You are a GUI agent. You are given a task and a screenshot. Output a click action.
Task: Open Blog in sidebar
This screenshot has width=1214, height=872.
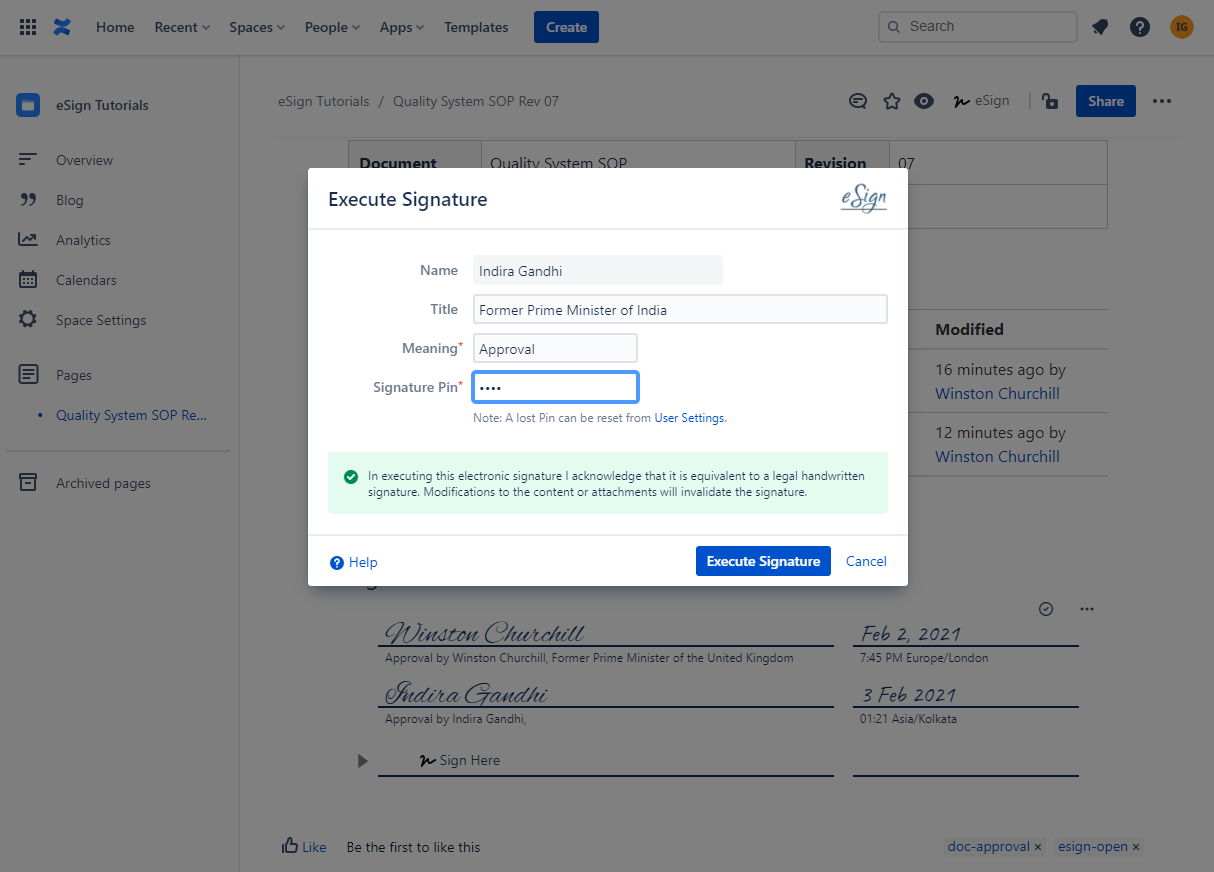[x=70, y=200]
